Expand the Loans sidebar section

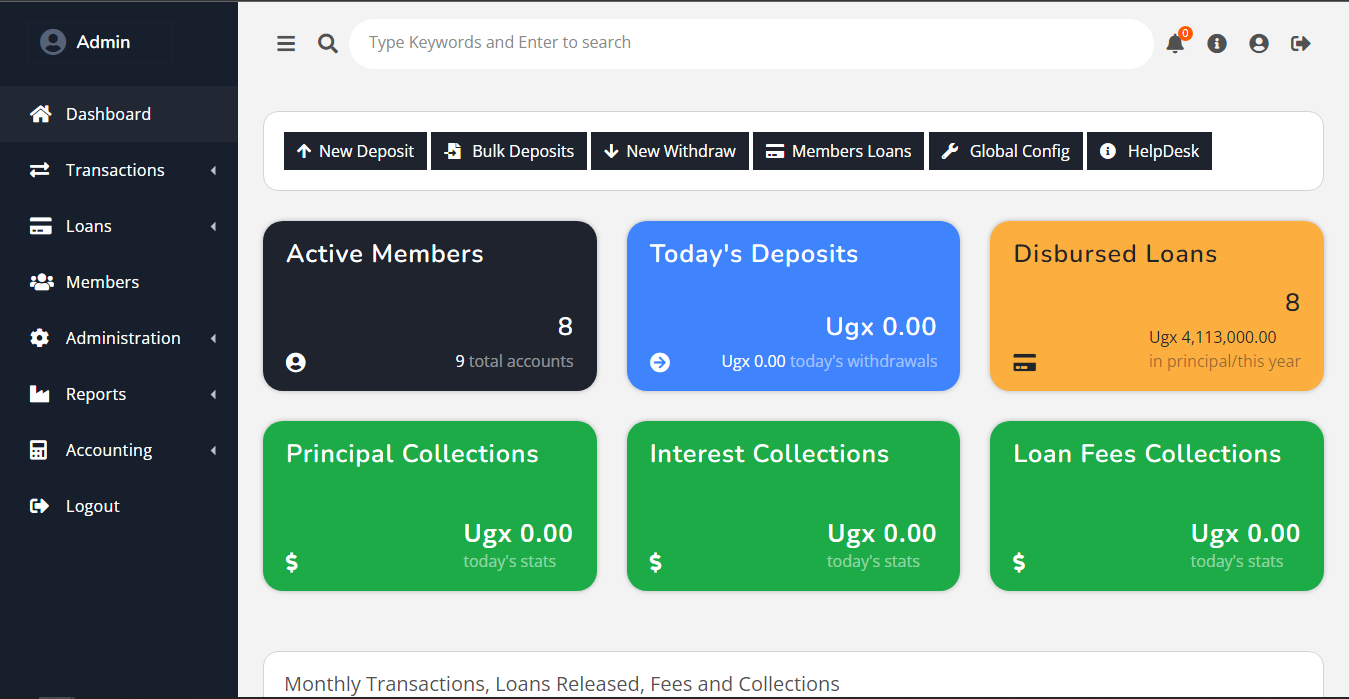click(88, 226)
